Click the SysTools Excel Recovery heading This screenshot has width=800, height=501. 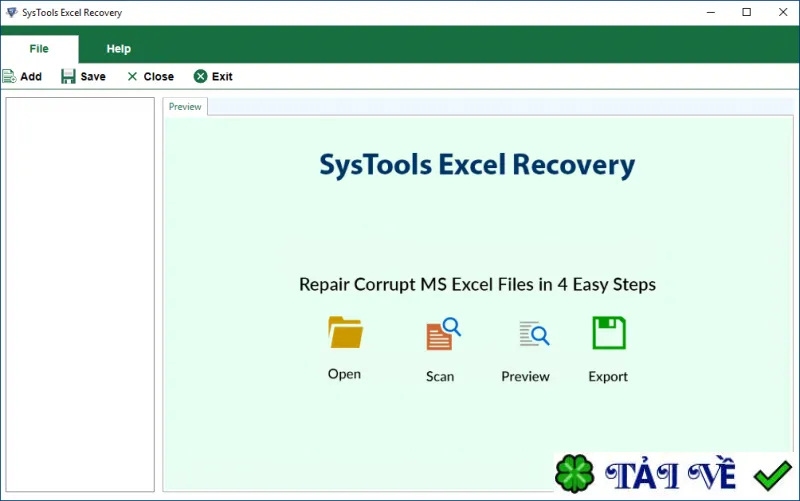click(477, 165)
